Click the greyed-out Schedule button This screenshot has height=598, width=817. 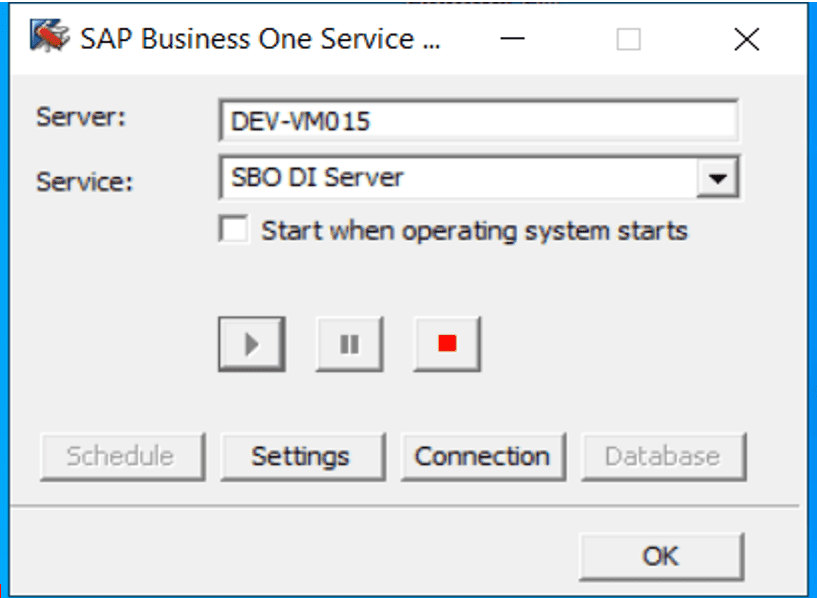[120, 457]
